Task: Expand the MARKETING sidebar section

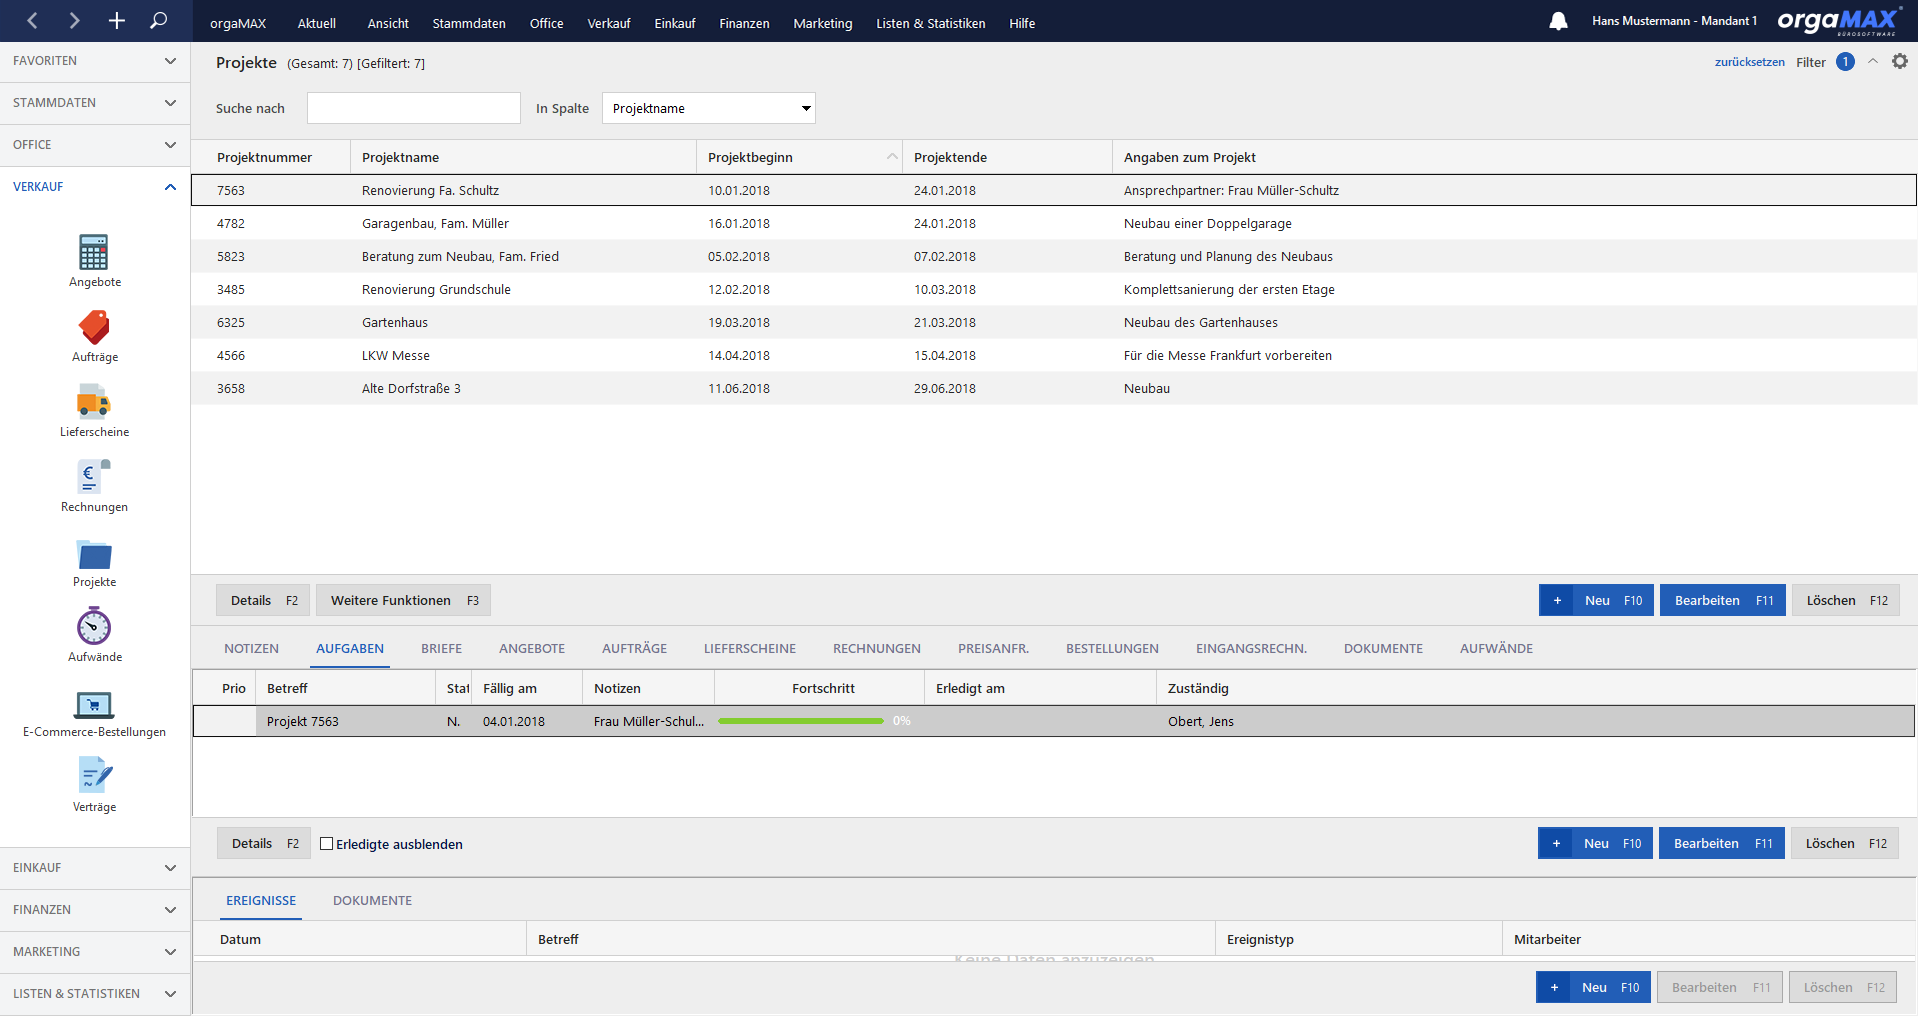Action: click(x=95, y=952)
